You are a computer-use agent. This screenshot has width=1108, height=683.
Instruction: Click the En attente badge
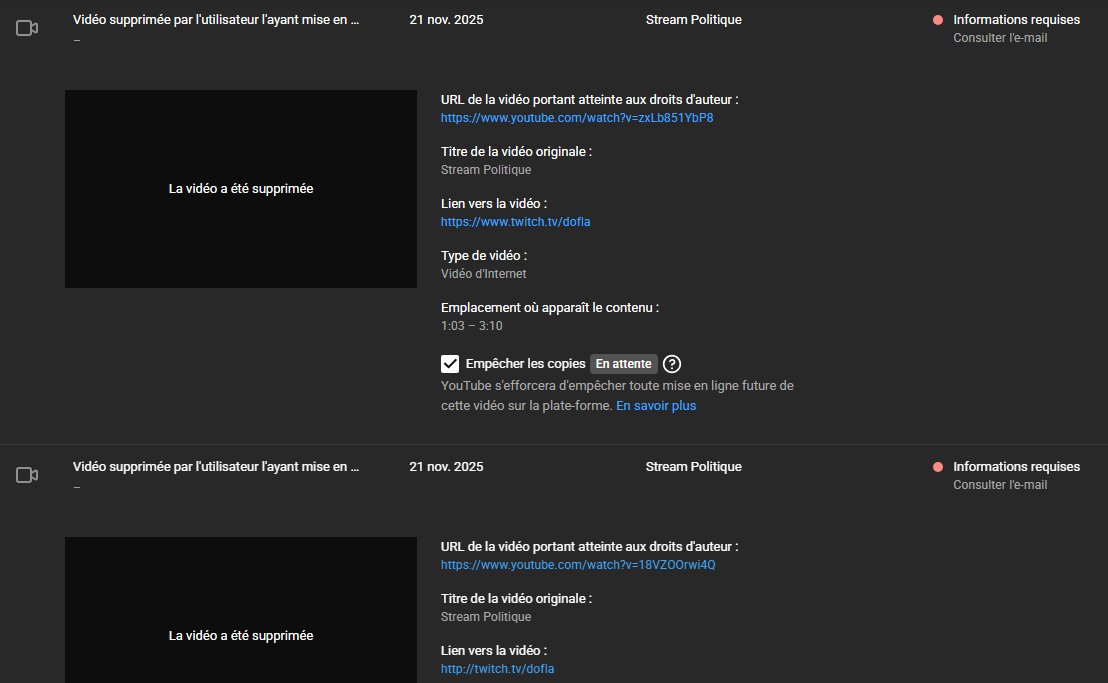point(623,364)
